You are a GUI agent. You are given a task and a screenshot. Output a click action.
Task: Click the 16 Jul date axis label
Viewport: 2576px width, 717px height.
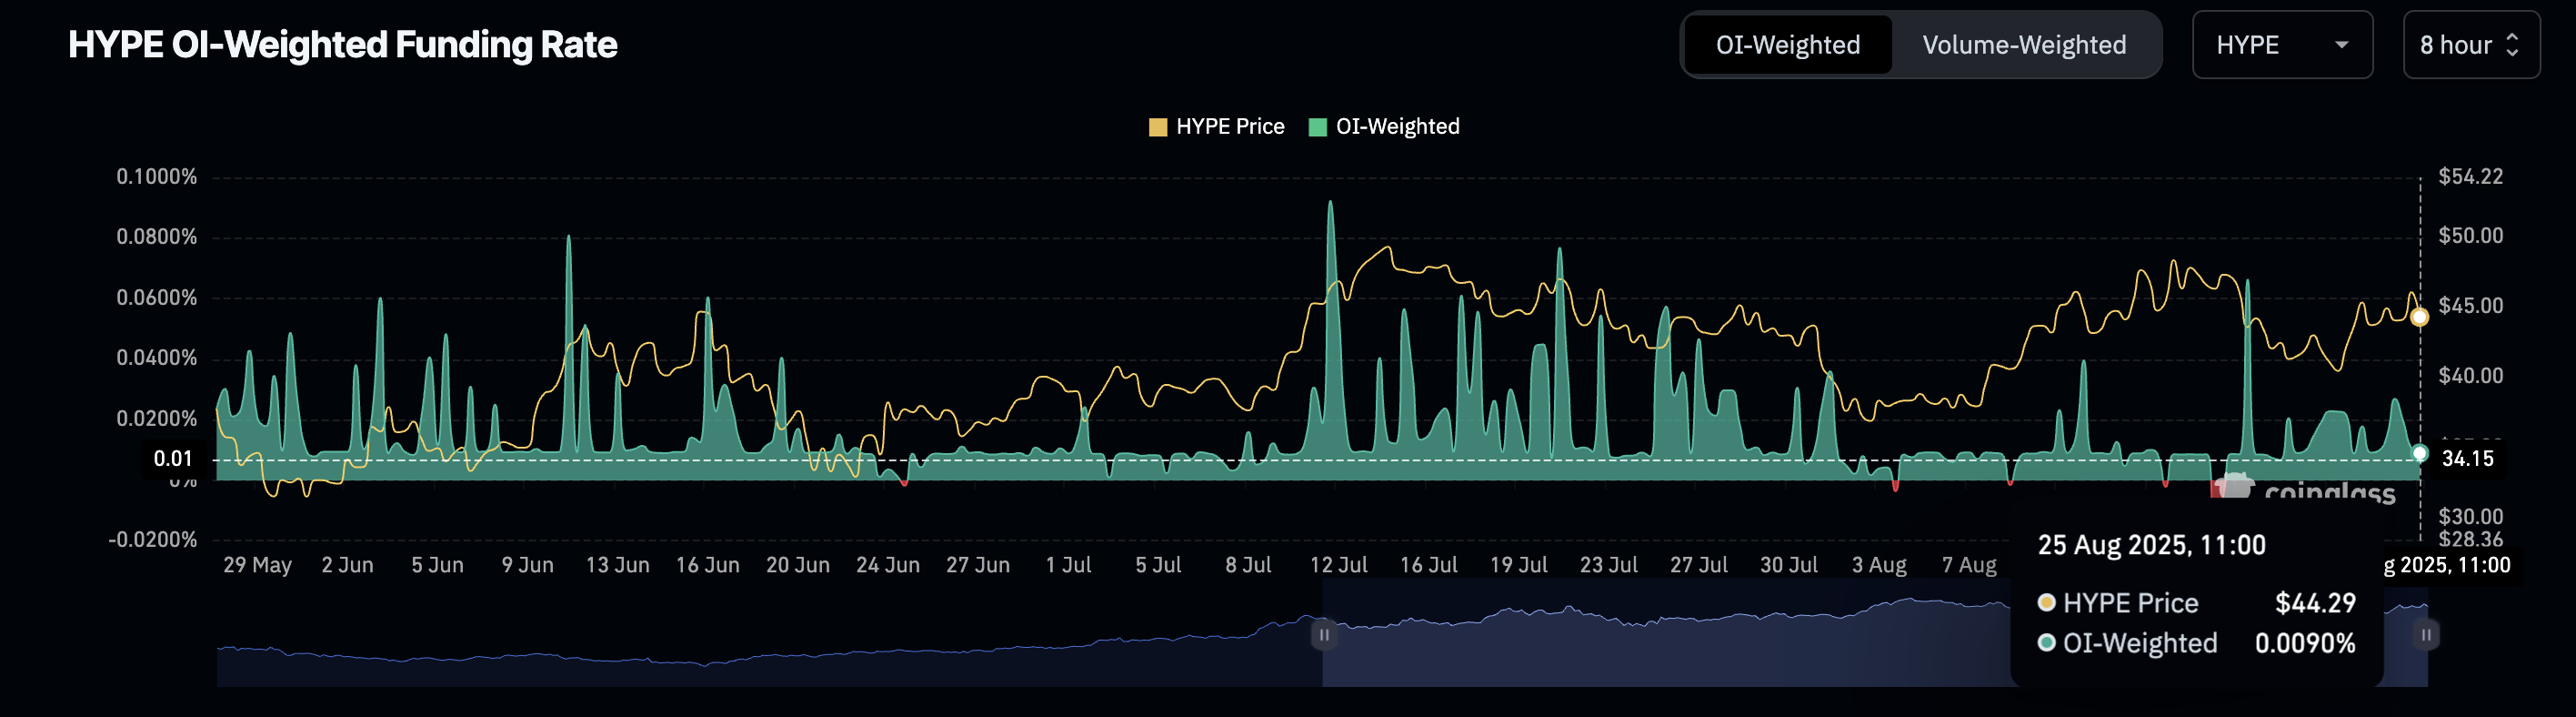click(x=1428, y=565)
